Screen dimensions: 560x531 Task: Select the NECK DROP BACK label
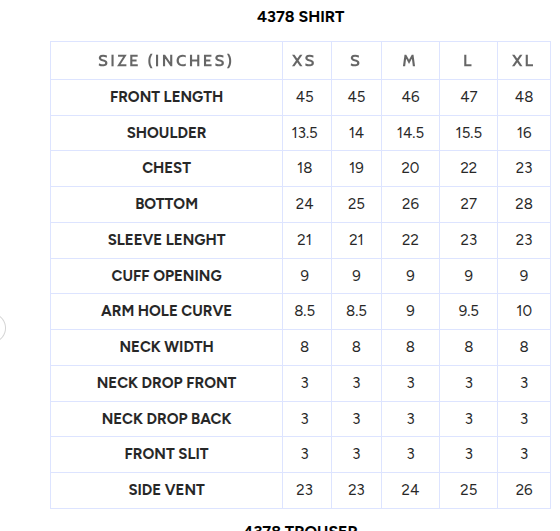click(x=166, y=419)
